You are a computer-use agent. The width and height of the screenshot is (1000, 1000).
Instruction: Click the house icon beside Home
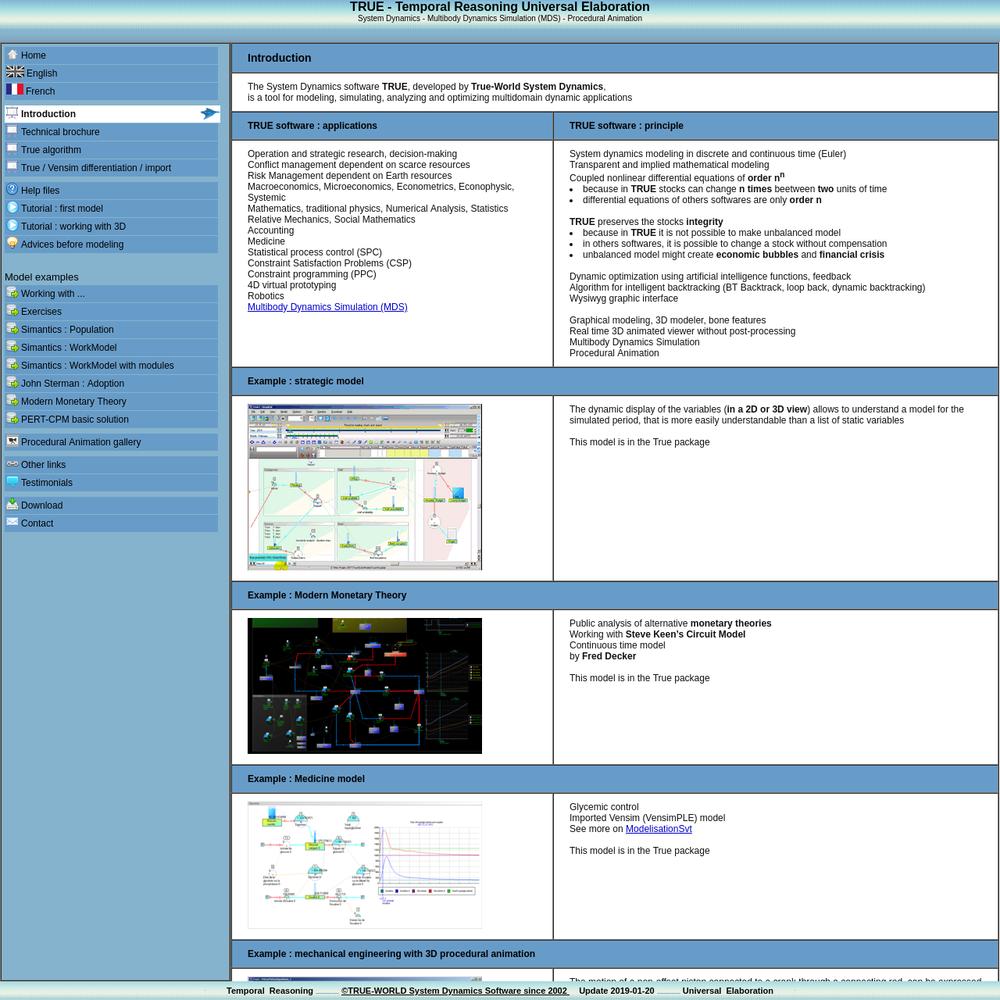coord(12,55)
